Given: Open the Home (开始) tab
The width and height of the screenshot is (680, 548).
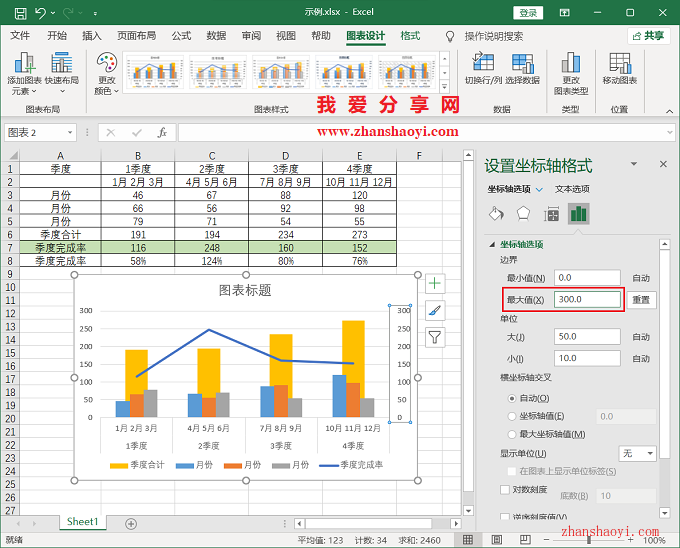Looking at the screenshot, I should pyautogui.click(x=57, y=36).
